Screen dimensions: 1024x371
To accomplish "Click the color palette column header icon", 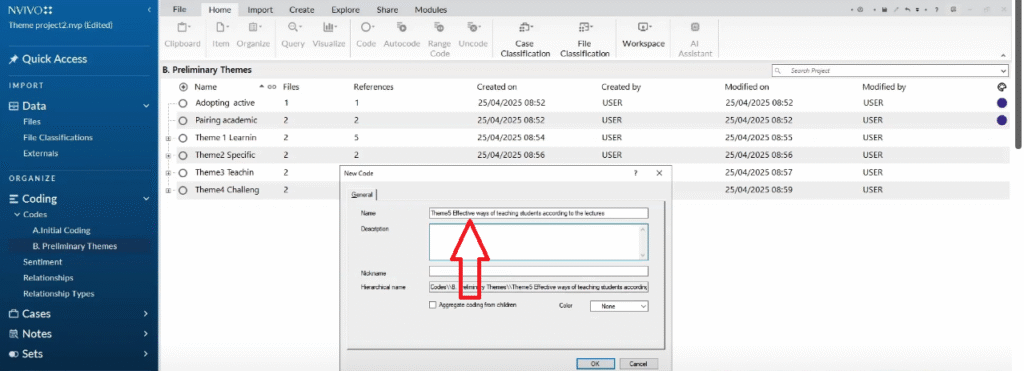I will point(1002,86).
